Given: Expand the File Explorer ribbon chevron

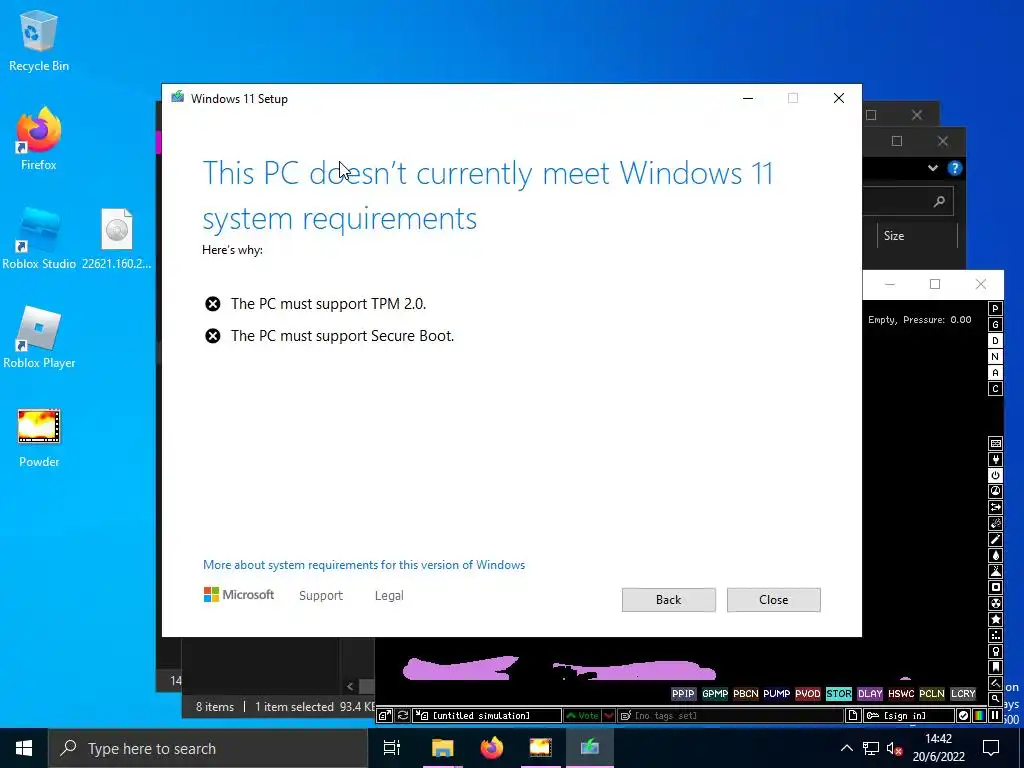Looking at the screenshot, I should coord(933,168).
